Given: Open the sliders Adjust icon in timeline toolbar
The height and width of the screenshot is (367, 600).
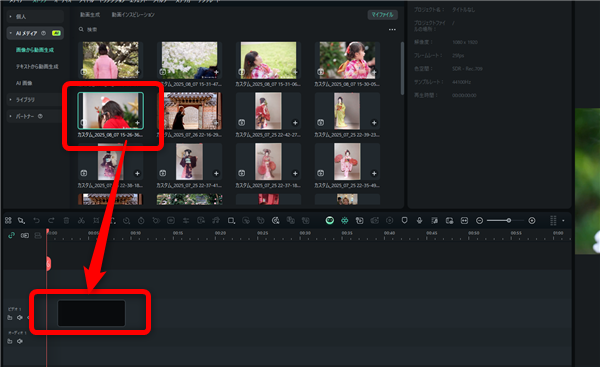Looking at the screenshot, I should (x=186, y=220).
